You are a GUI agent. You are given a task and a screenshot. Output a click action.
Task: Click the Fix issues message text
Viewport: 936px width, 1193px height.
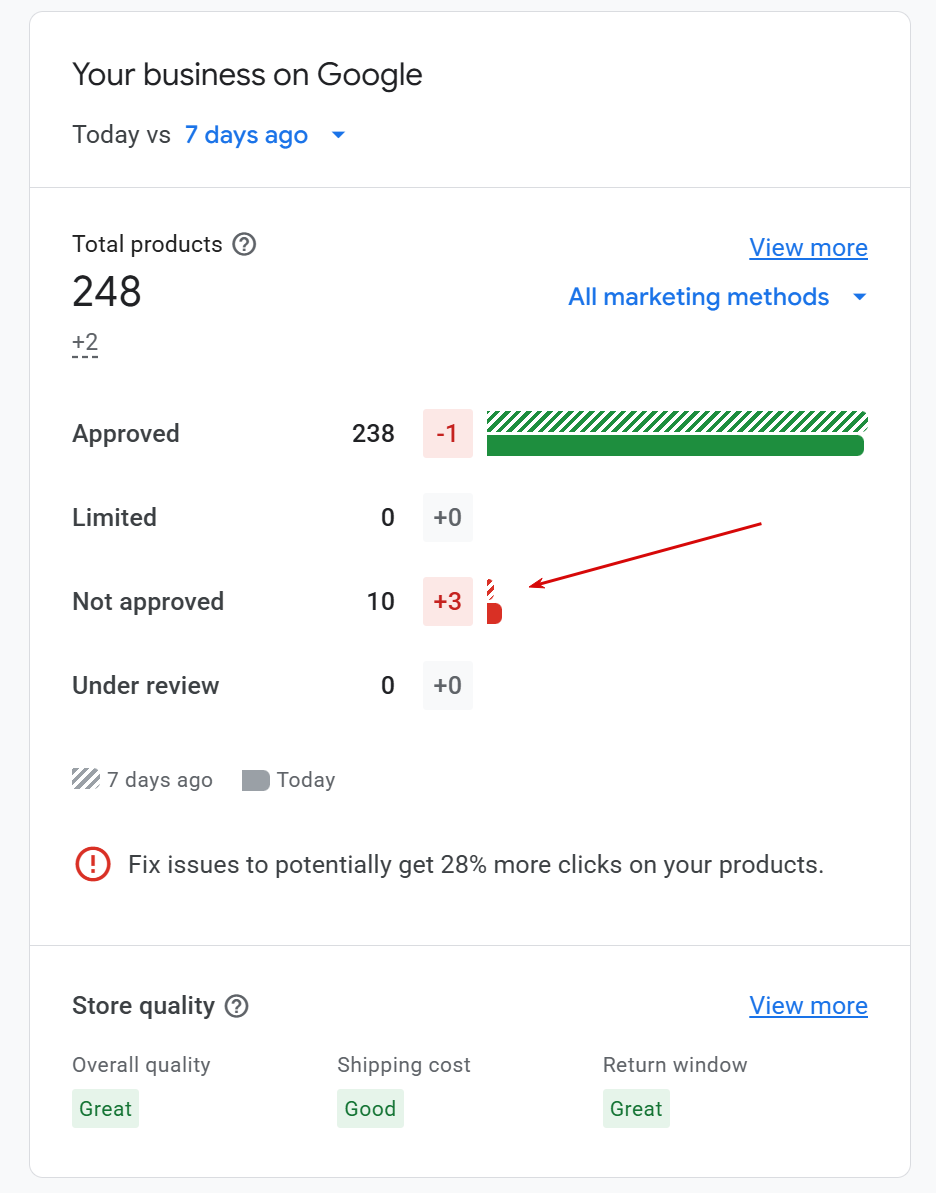click(x=476, y=865)
